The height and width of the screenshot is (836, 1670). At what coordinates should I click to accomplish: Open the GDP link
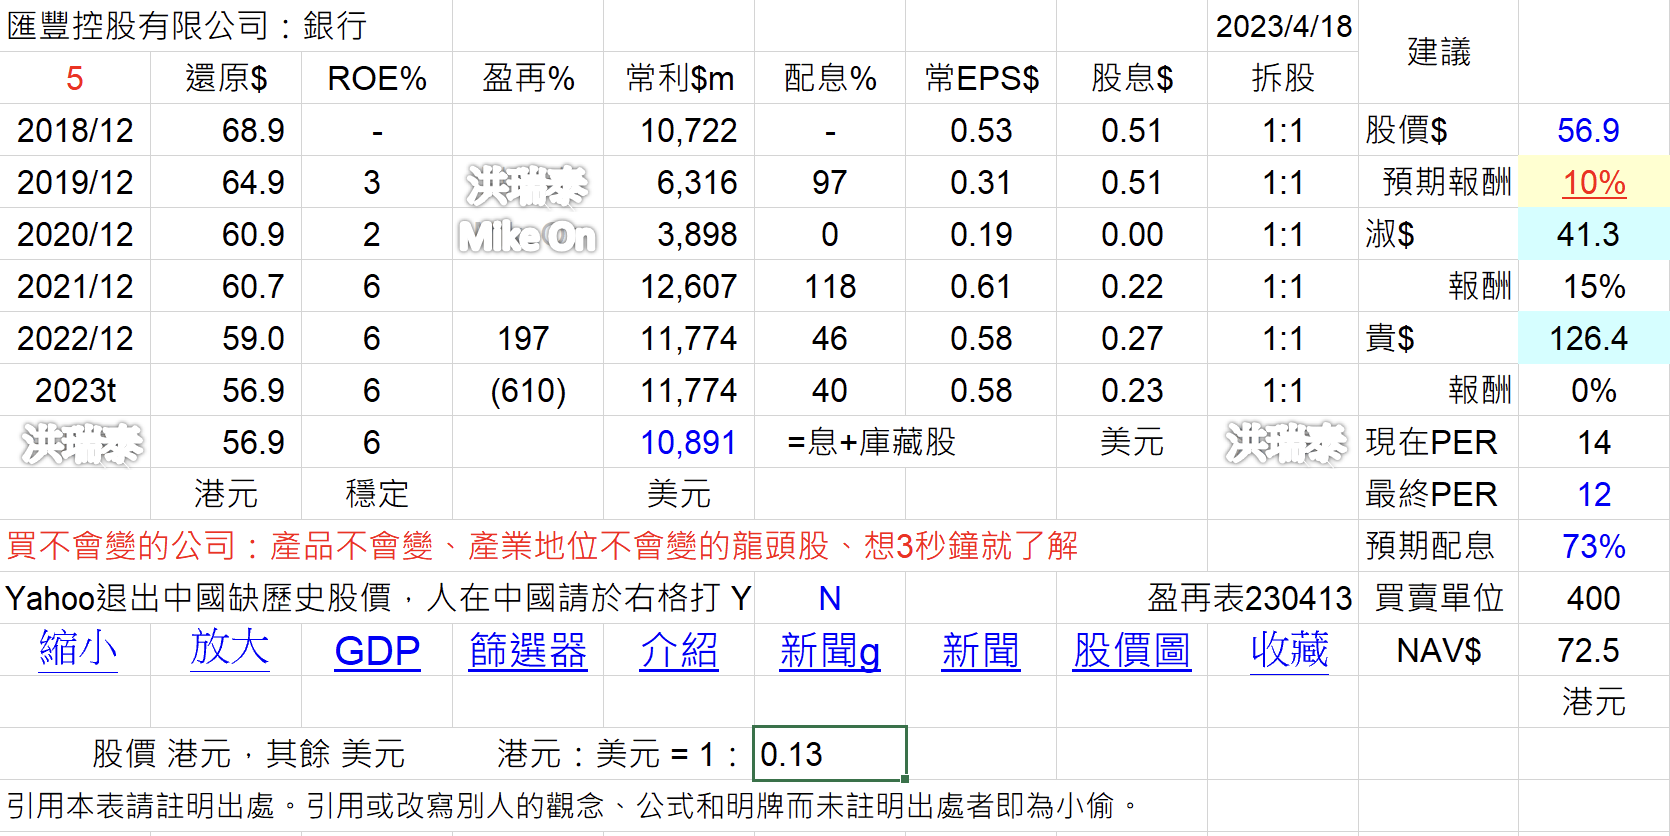coord(377,651)
